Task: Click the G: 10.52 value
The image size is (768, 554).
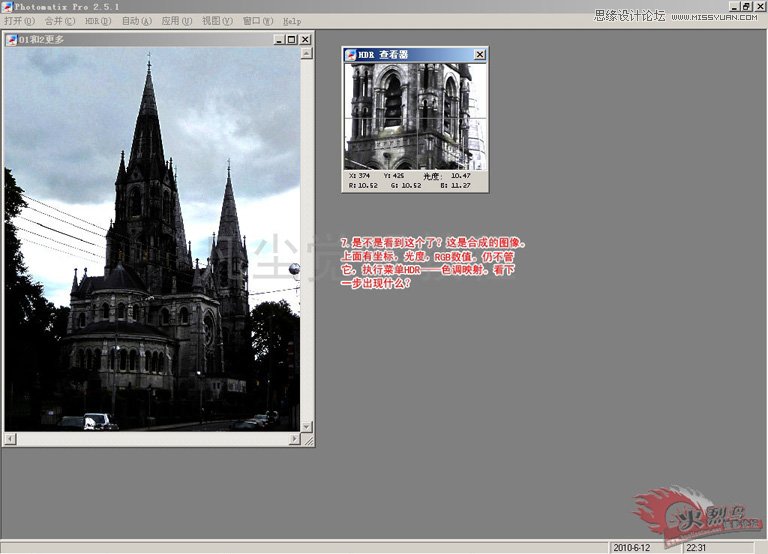Action: coord(406,186)
